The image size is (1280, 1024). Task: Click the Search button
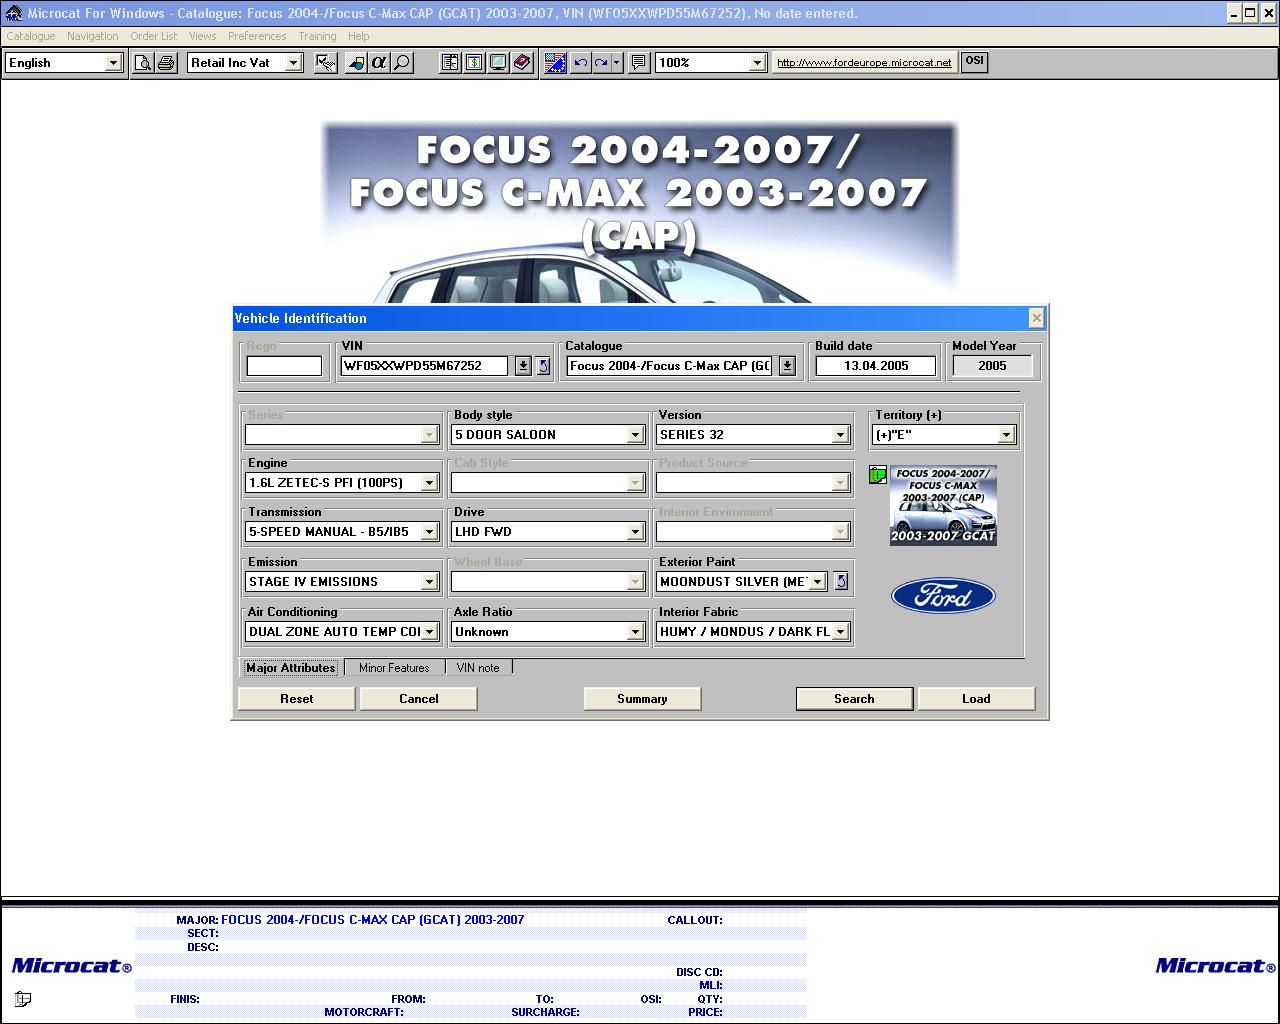tap(854, 699)
